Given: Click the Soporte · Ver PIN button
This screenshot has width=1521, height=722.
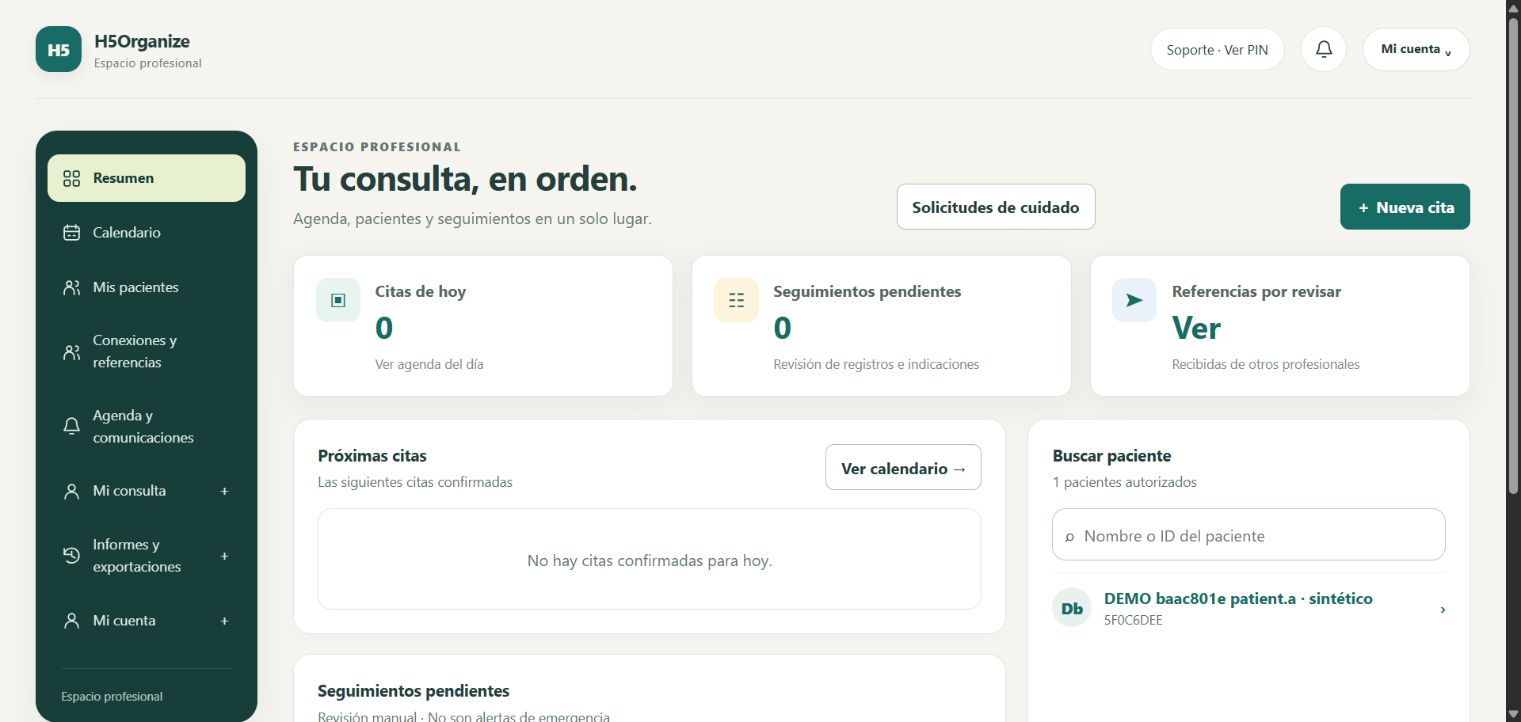Looking at the screenshot, I should point(1217,49).
